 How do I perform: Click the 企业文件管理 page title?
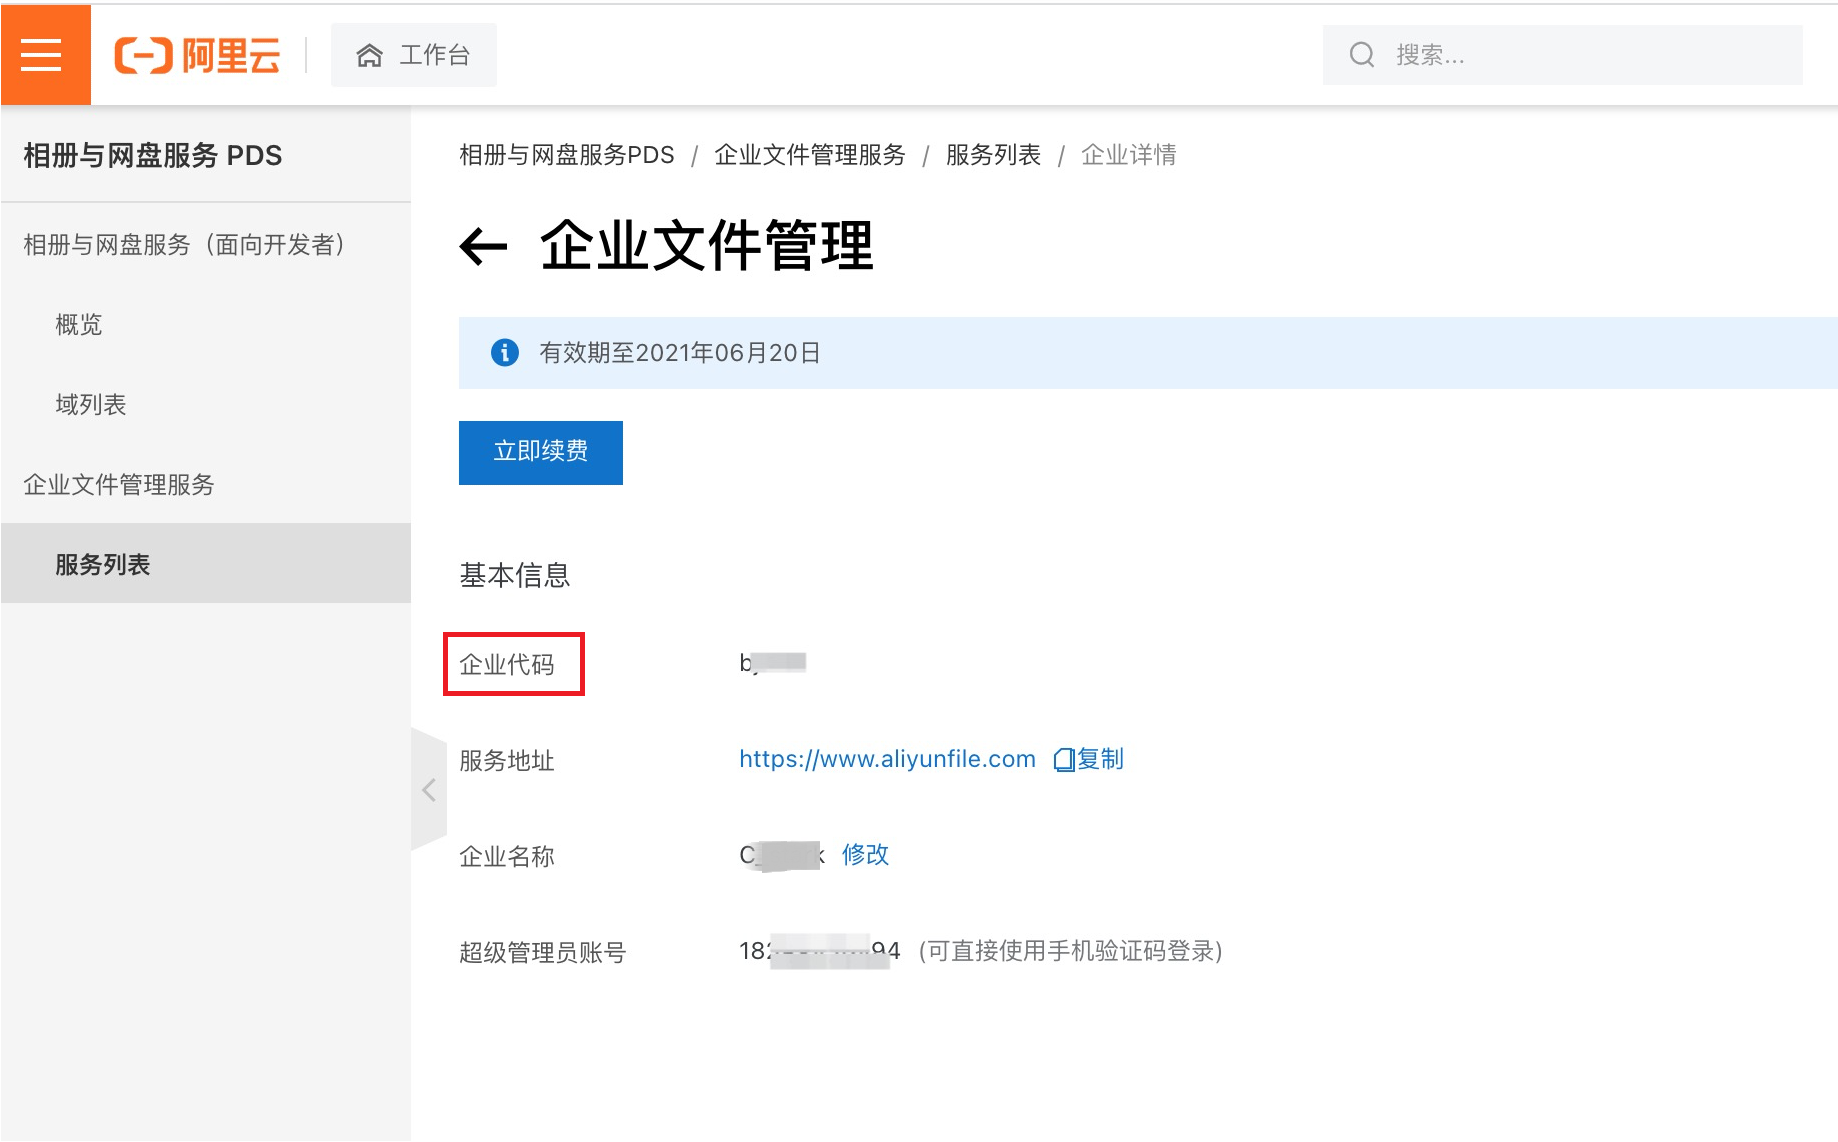tap(707, 246)
